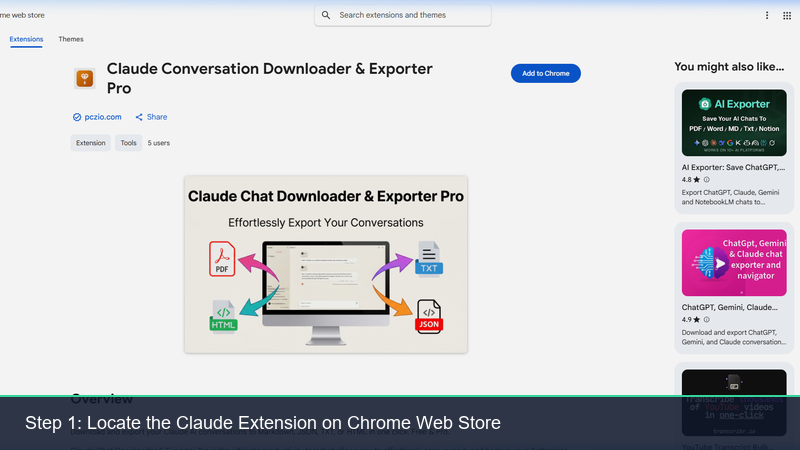
Task: Click the PDF icon in the promo image
Action: (222, 259)
